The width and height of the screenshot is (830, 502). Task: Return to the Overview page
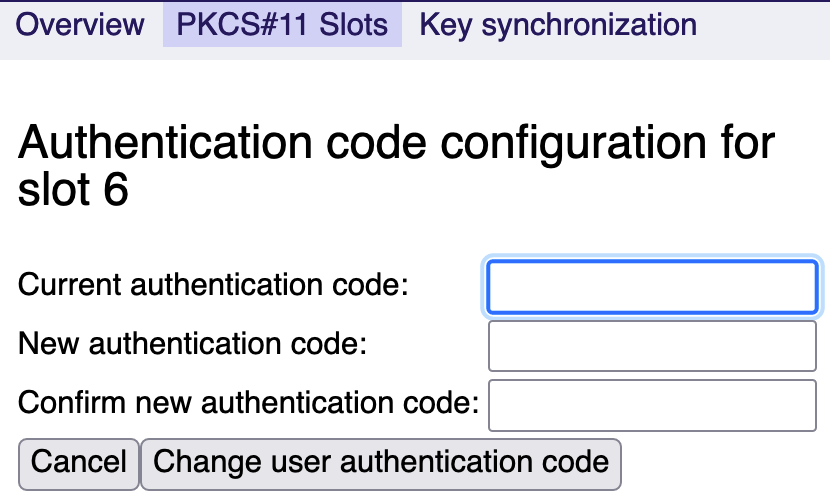point(80,24)
